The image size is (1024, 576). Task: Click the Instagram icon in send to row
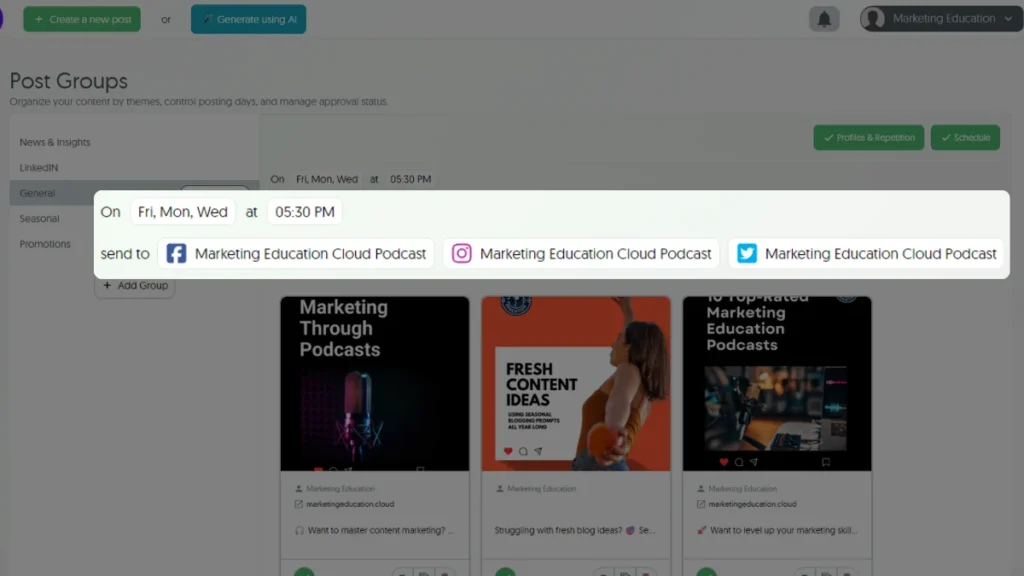[461, 254]
